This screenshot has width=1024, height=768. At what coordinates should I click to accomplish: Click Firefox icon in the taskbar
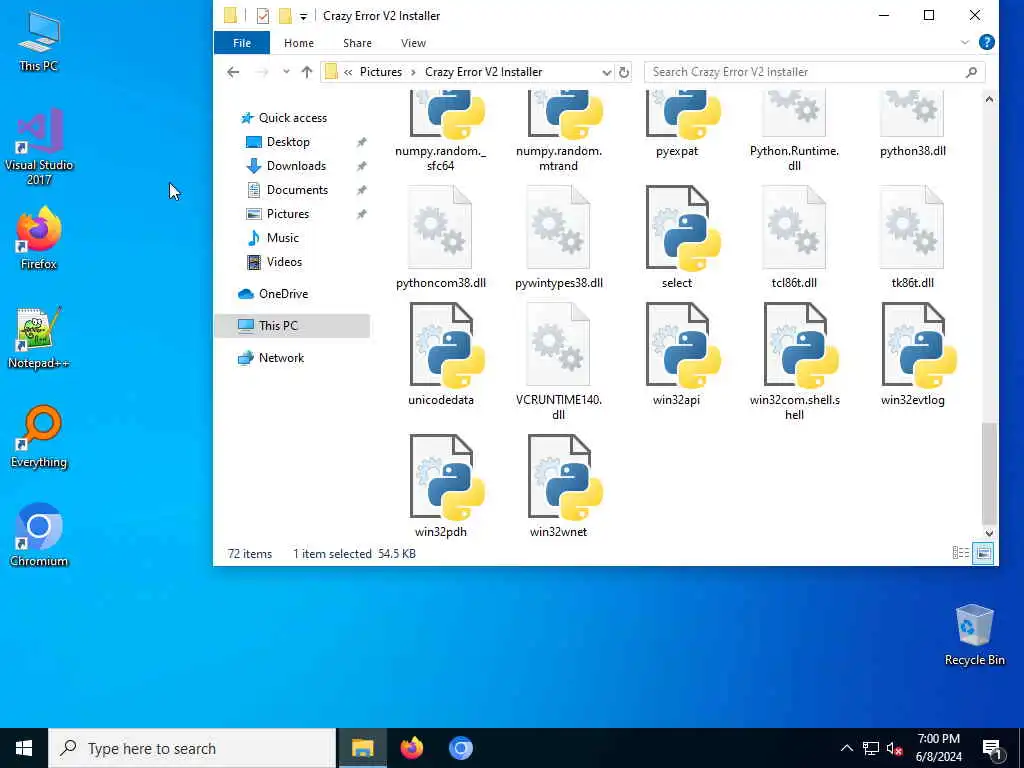[x=411, y=748]
